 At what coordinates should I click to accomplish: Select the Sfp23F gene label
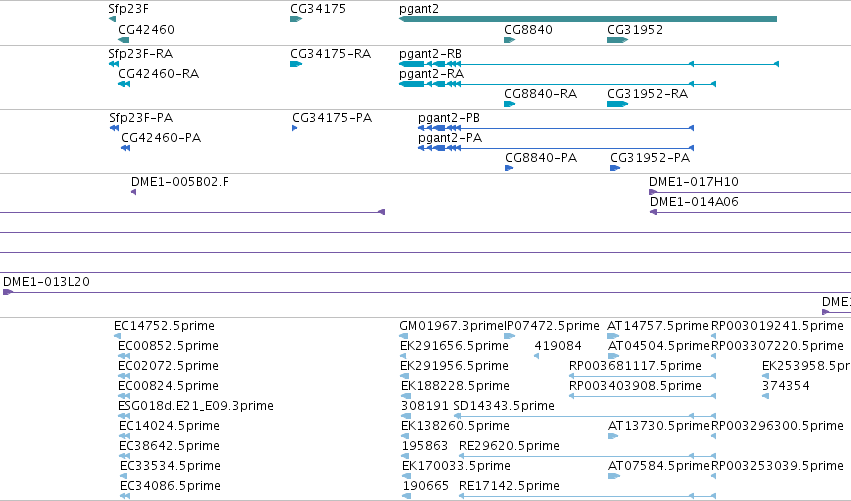[128, 9]
